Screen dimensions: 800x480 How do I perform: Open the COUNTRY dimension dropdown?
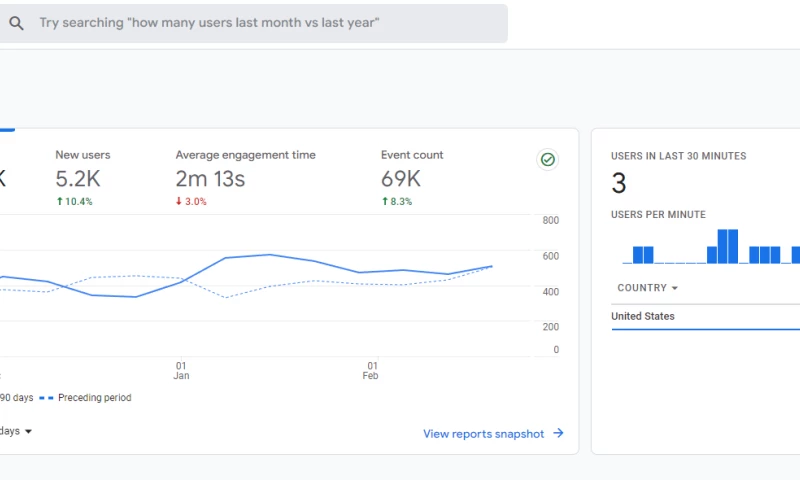pyautogui.click(x=647, y=288)
